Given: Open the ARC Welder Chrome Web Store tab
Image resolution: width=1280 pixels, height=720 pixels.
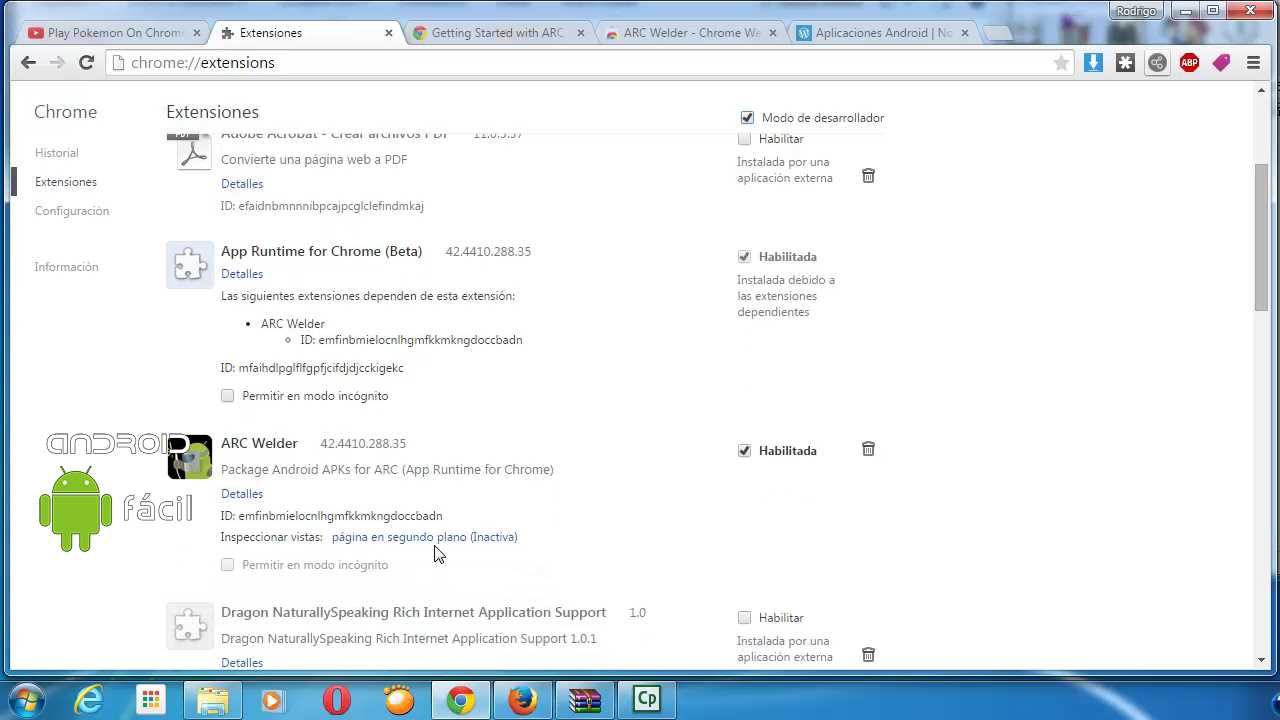Looking at the screenshot, I should 689,32.
